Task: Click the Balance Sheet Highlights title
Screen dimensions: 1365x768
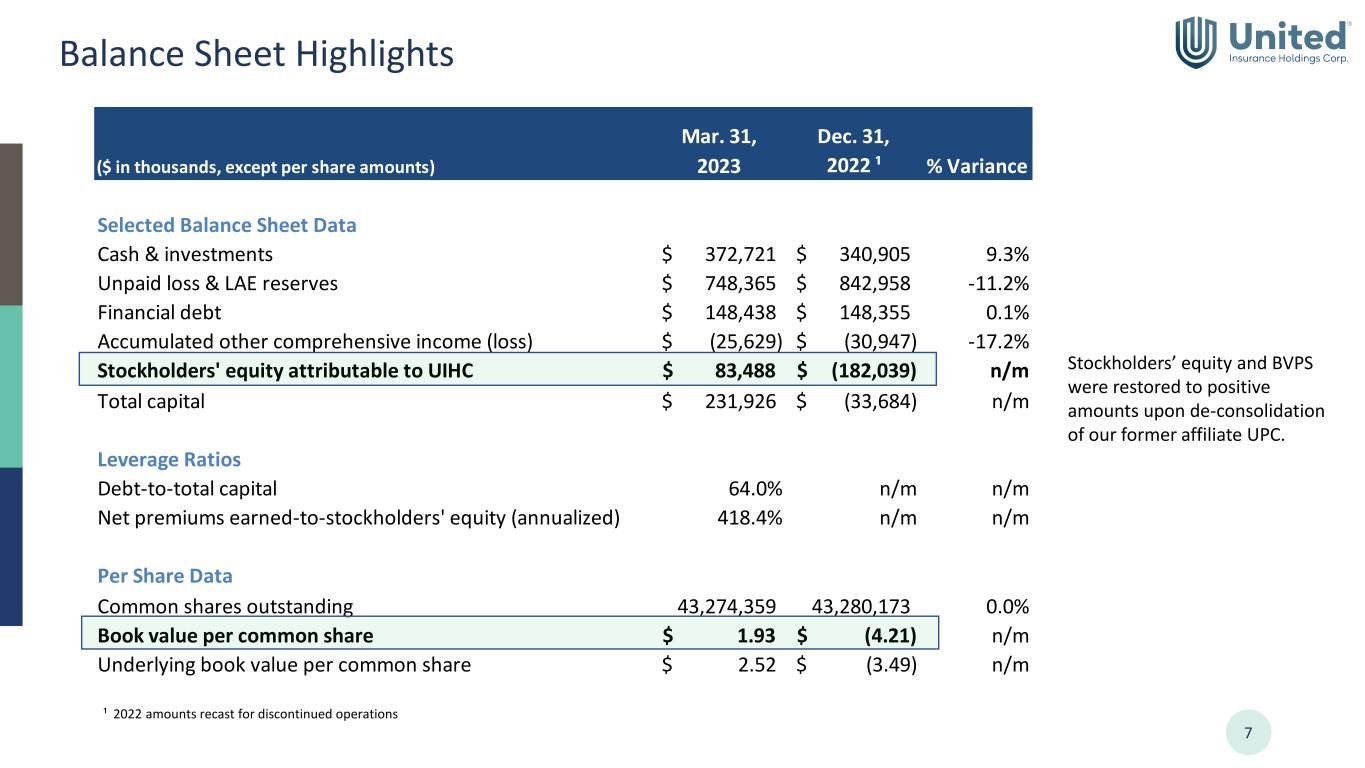Action: click(x=256, y=54)
